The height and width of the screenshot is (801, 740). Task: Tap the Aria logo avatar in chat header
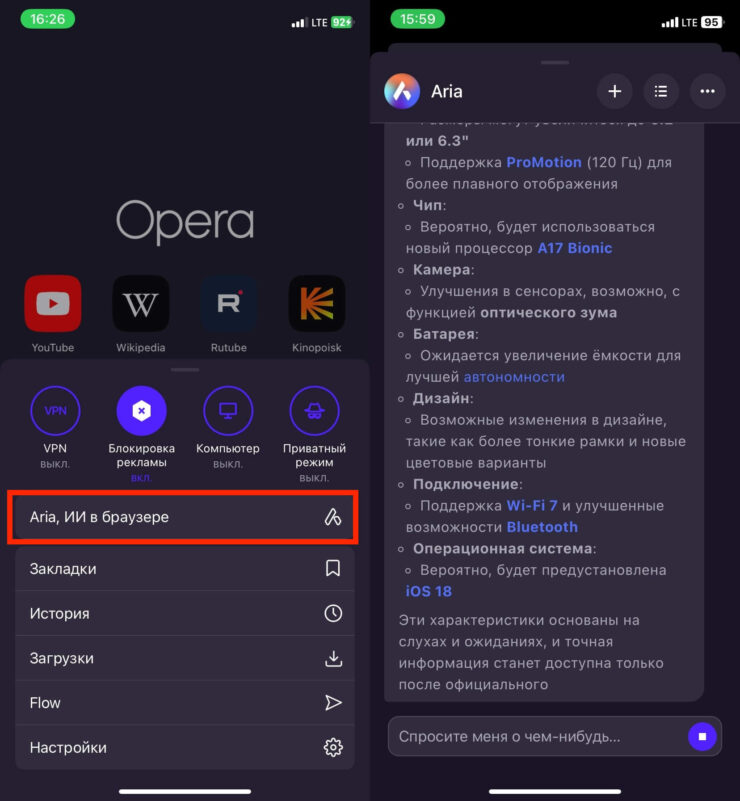402,91
